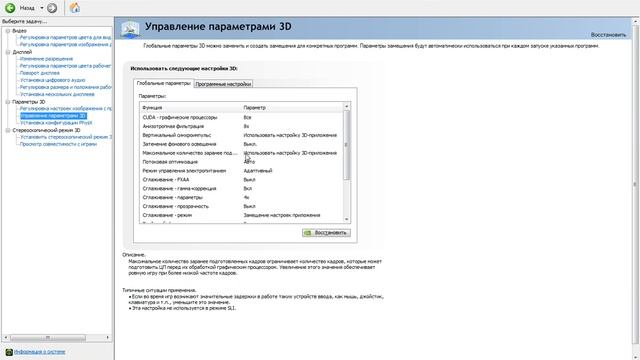
Task: Select the 'Вертикальный синхроимпульс' row
Action: click(x=242, y=135)
